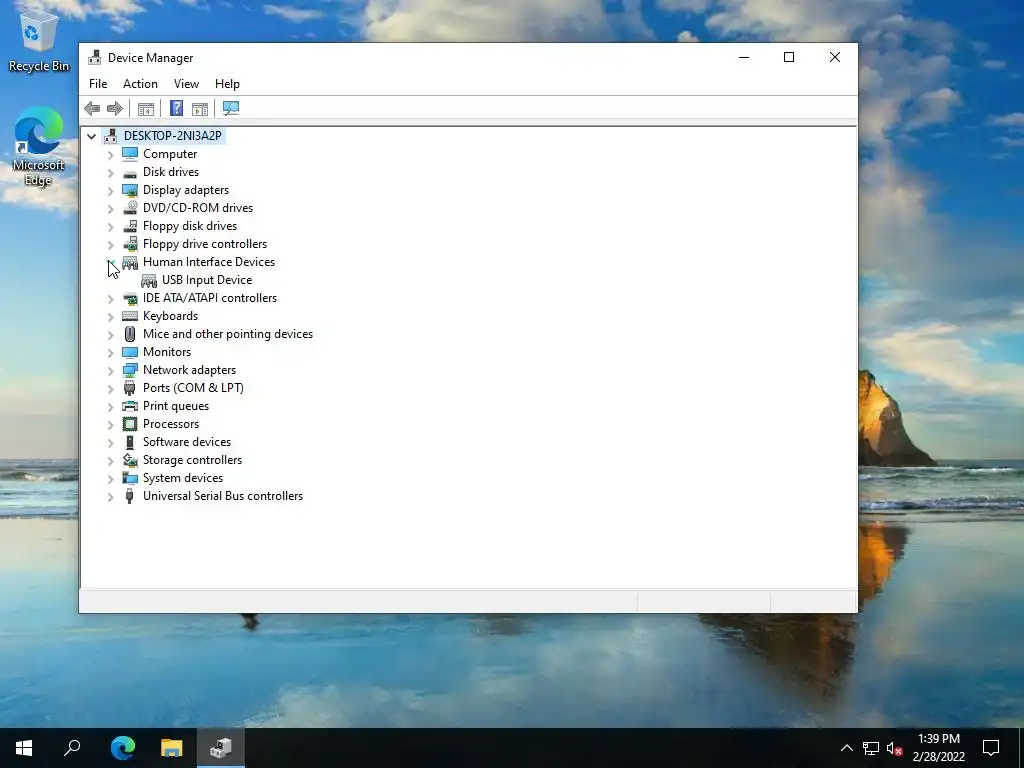Expand the Print queues category
The width and height of the screenshot is (1024, 768).
coord(110,407)
